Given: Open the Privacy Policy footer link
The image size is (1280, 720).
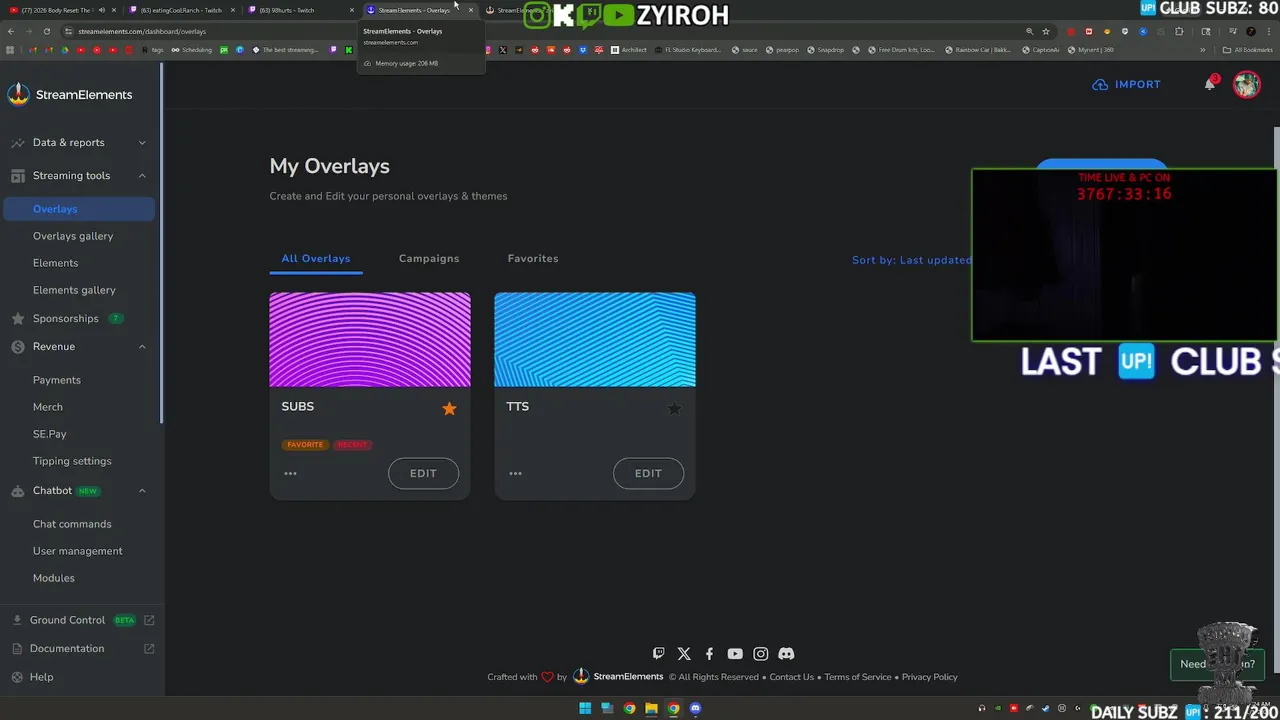Looking at the screenshot, I should (930, 677).
